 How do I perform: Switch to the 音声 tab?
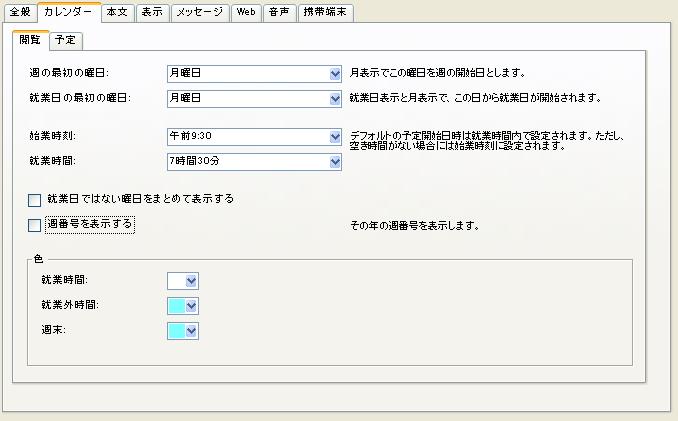click(279, 13)
